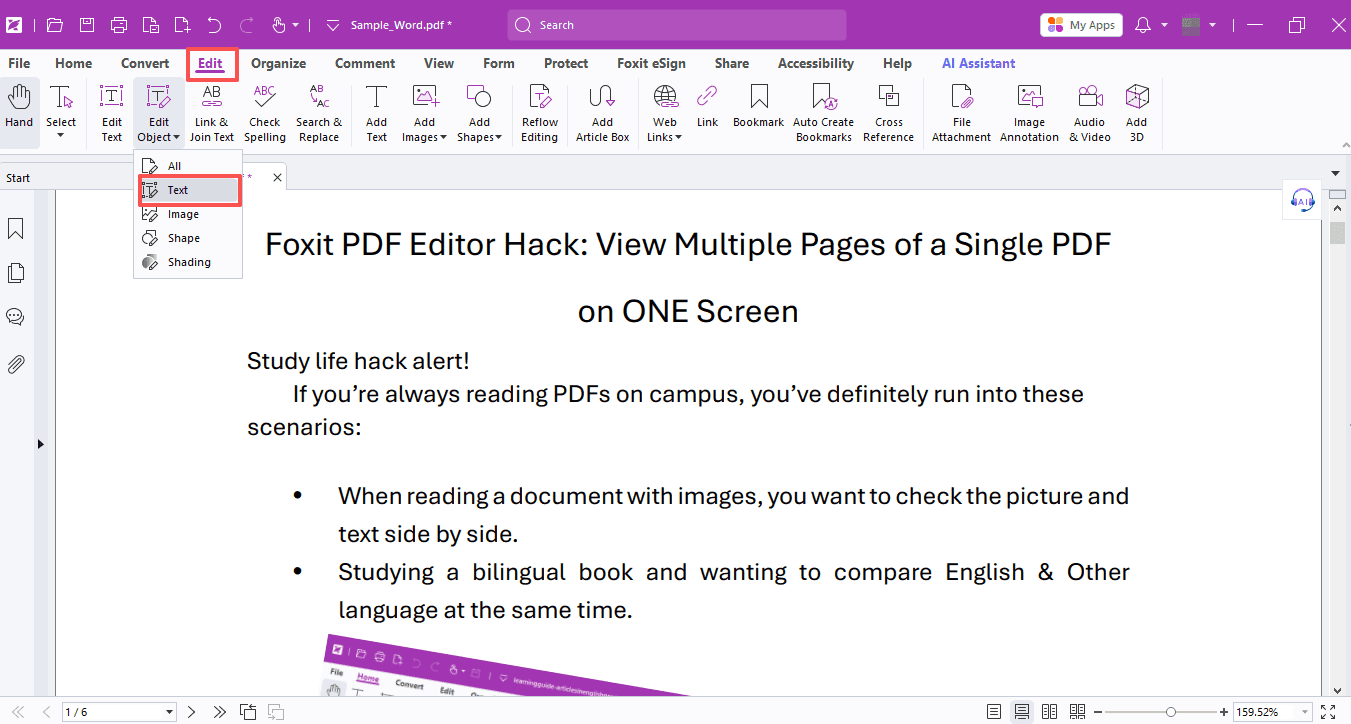Insert a Cross Reference
The image size is (1351, 724).
tap(888, 113)
